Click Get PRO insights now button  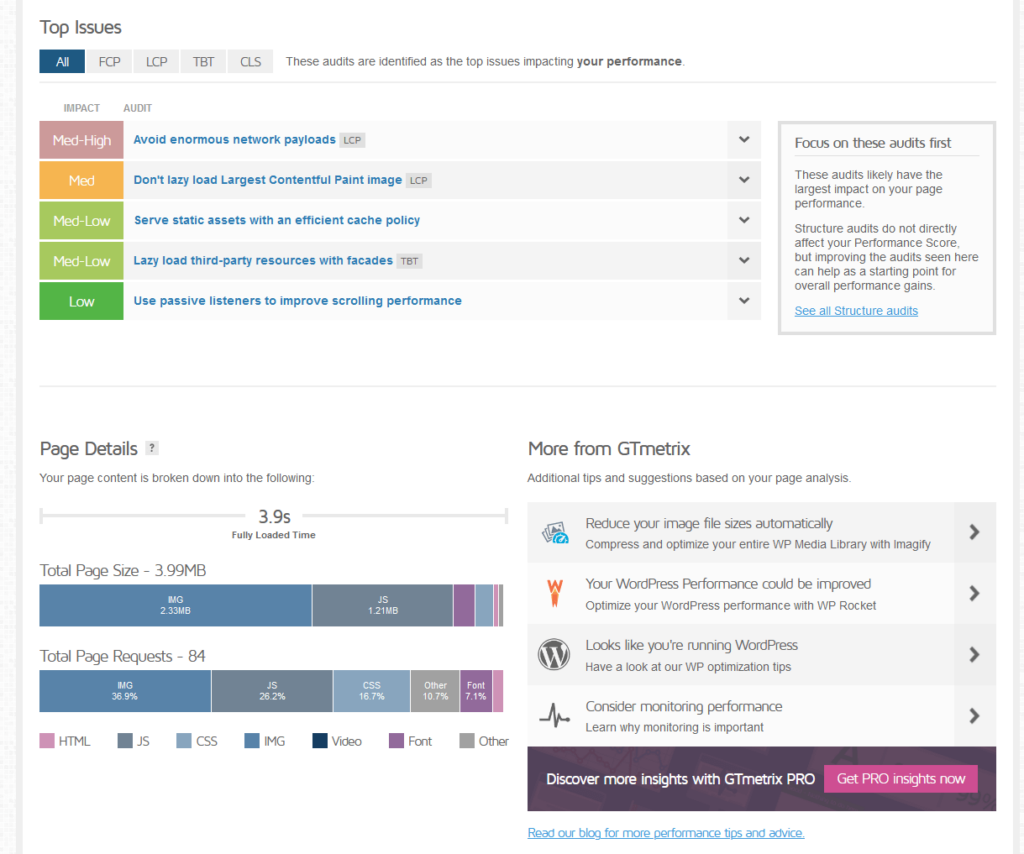(x=901, y=779)
